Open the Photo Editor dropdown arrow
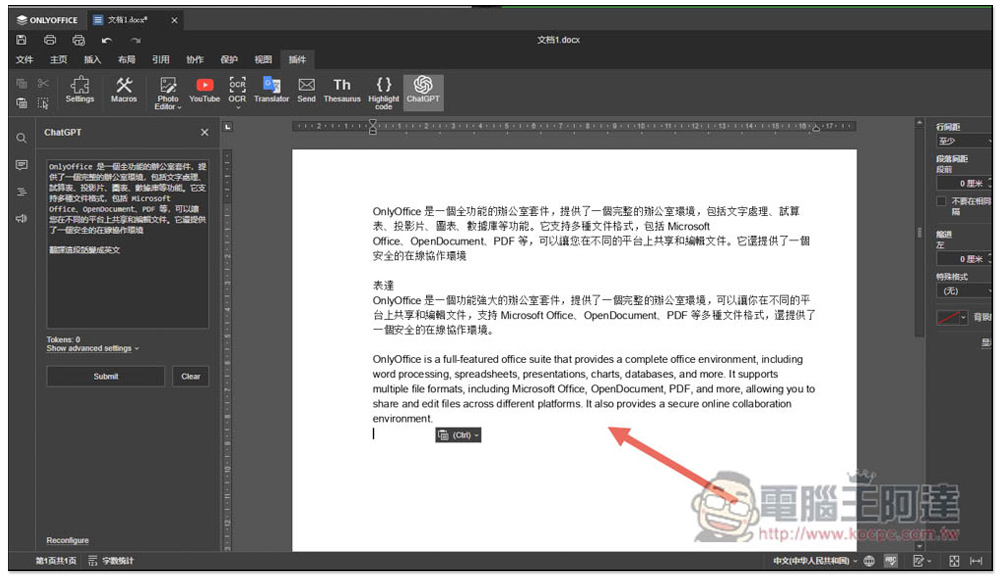Image resolution: width=1000 pixels, height=577 pixels. click(179, 108)
